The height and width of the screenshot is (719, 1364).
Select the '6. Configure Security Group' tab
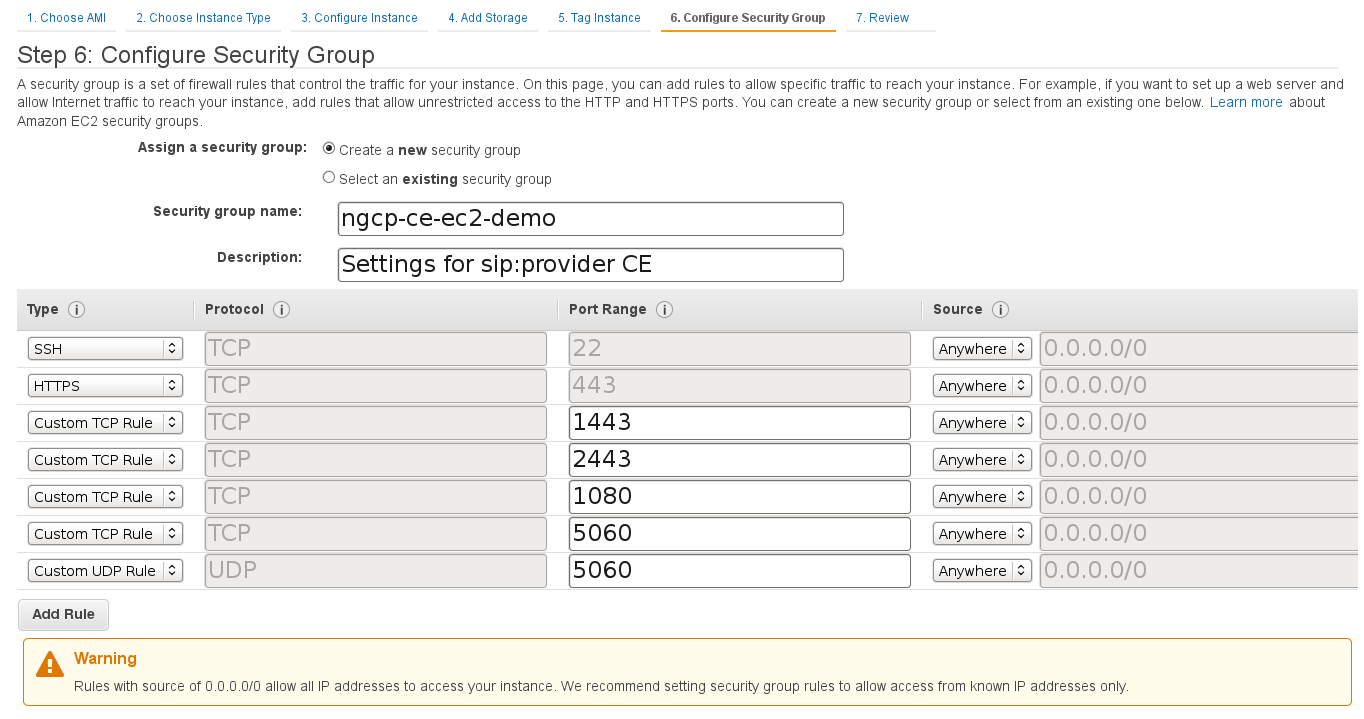748,18
